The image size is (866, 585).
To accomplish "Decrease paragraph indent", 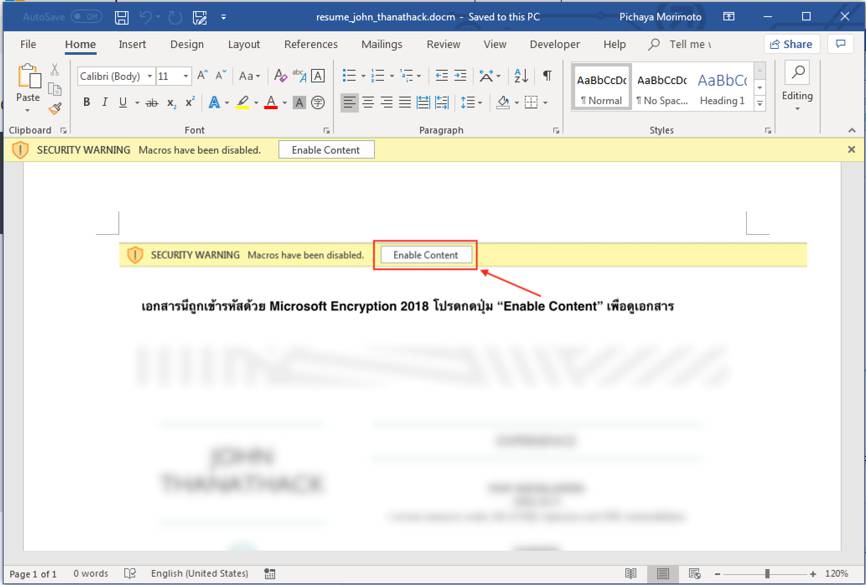I will pos(441,76).
